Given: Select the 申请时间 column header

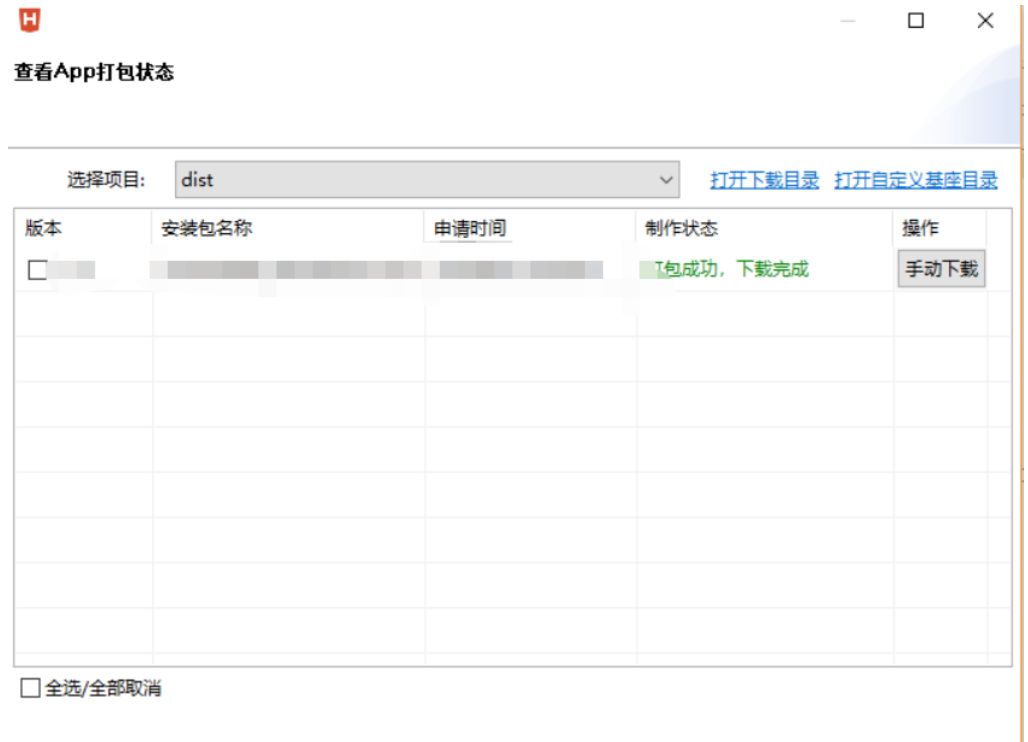Looking at the screenshot, I should pyautogui.click(x=470, y=228).
